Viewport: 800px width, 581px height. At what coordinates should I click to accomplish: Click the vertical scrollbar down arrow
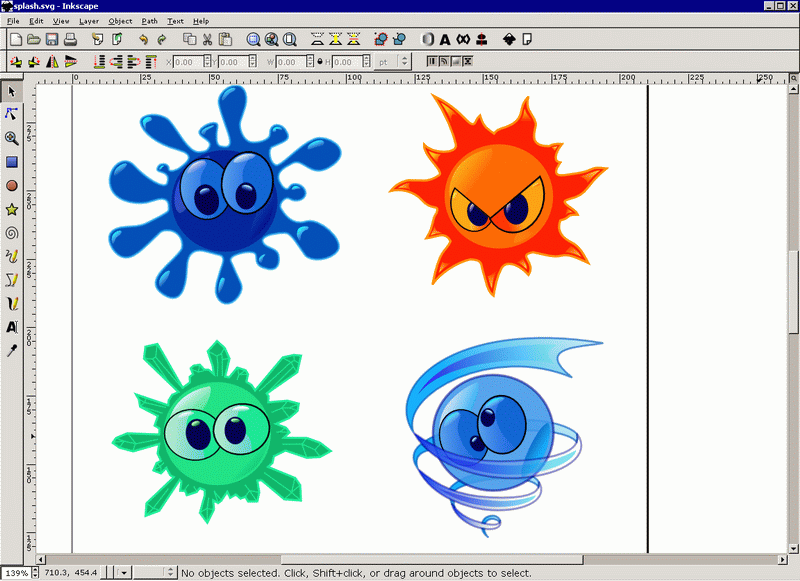pyautogui.click(x=793, y=549)
